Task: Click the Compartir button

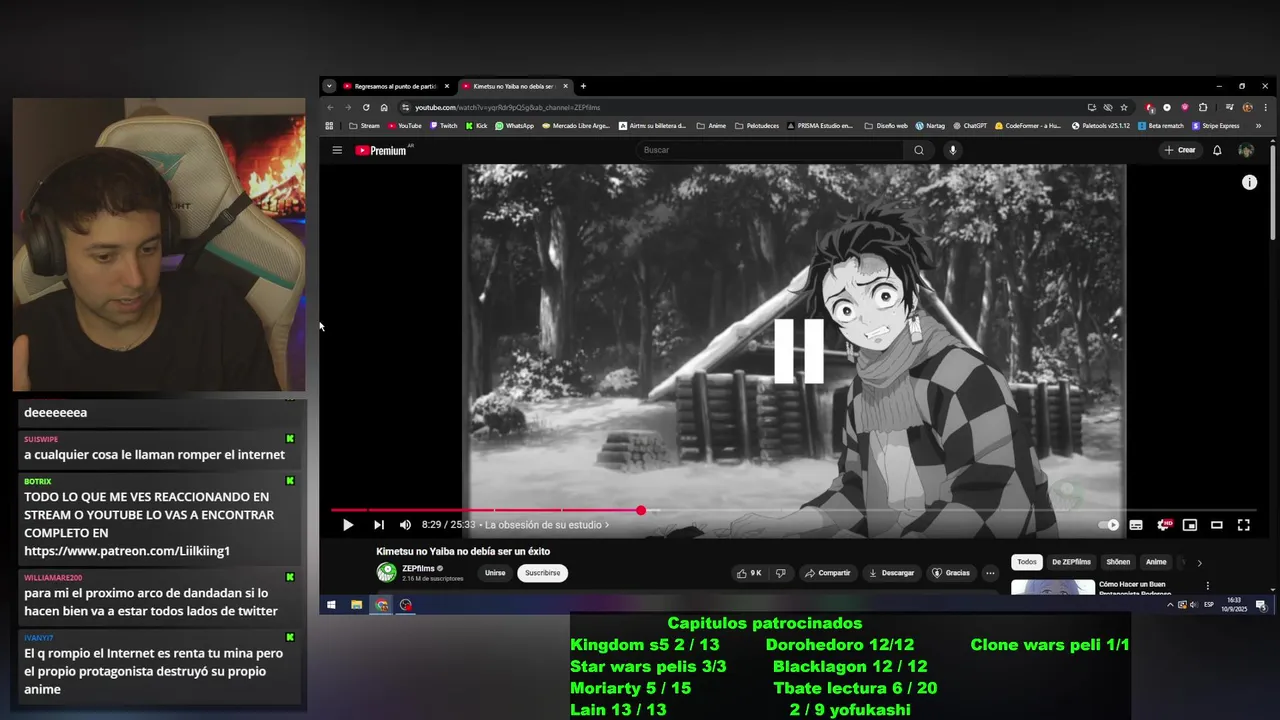Action: tap(828, 573)
